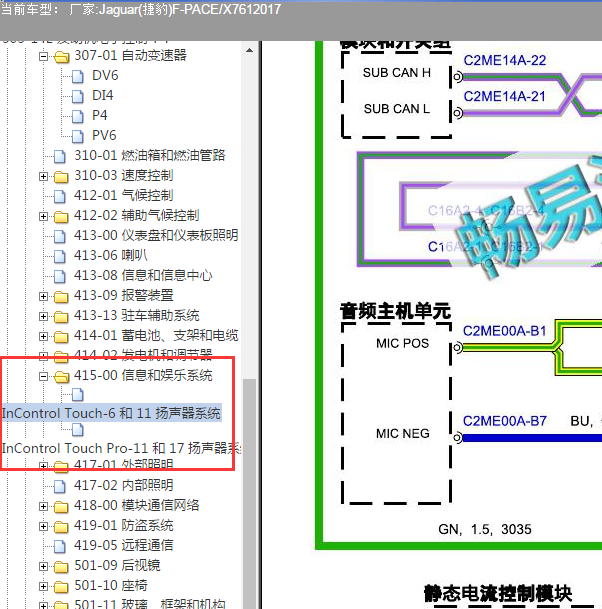602x609 pixels.
Task: Select 419-05 远程通信 item
Action: [124, 545]
